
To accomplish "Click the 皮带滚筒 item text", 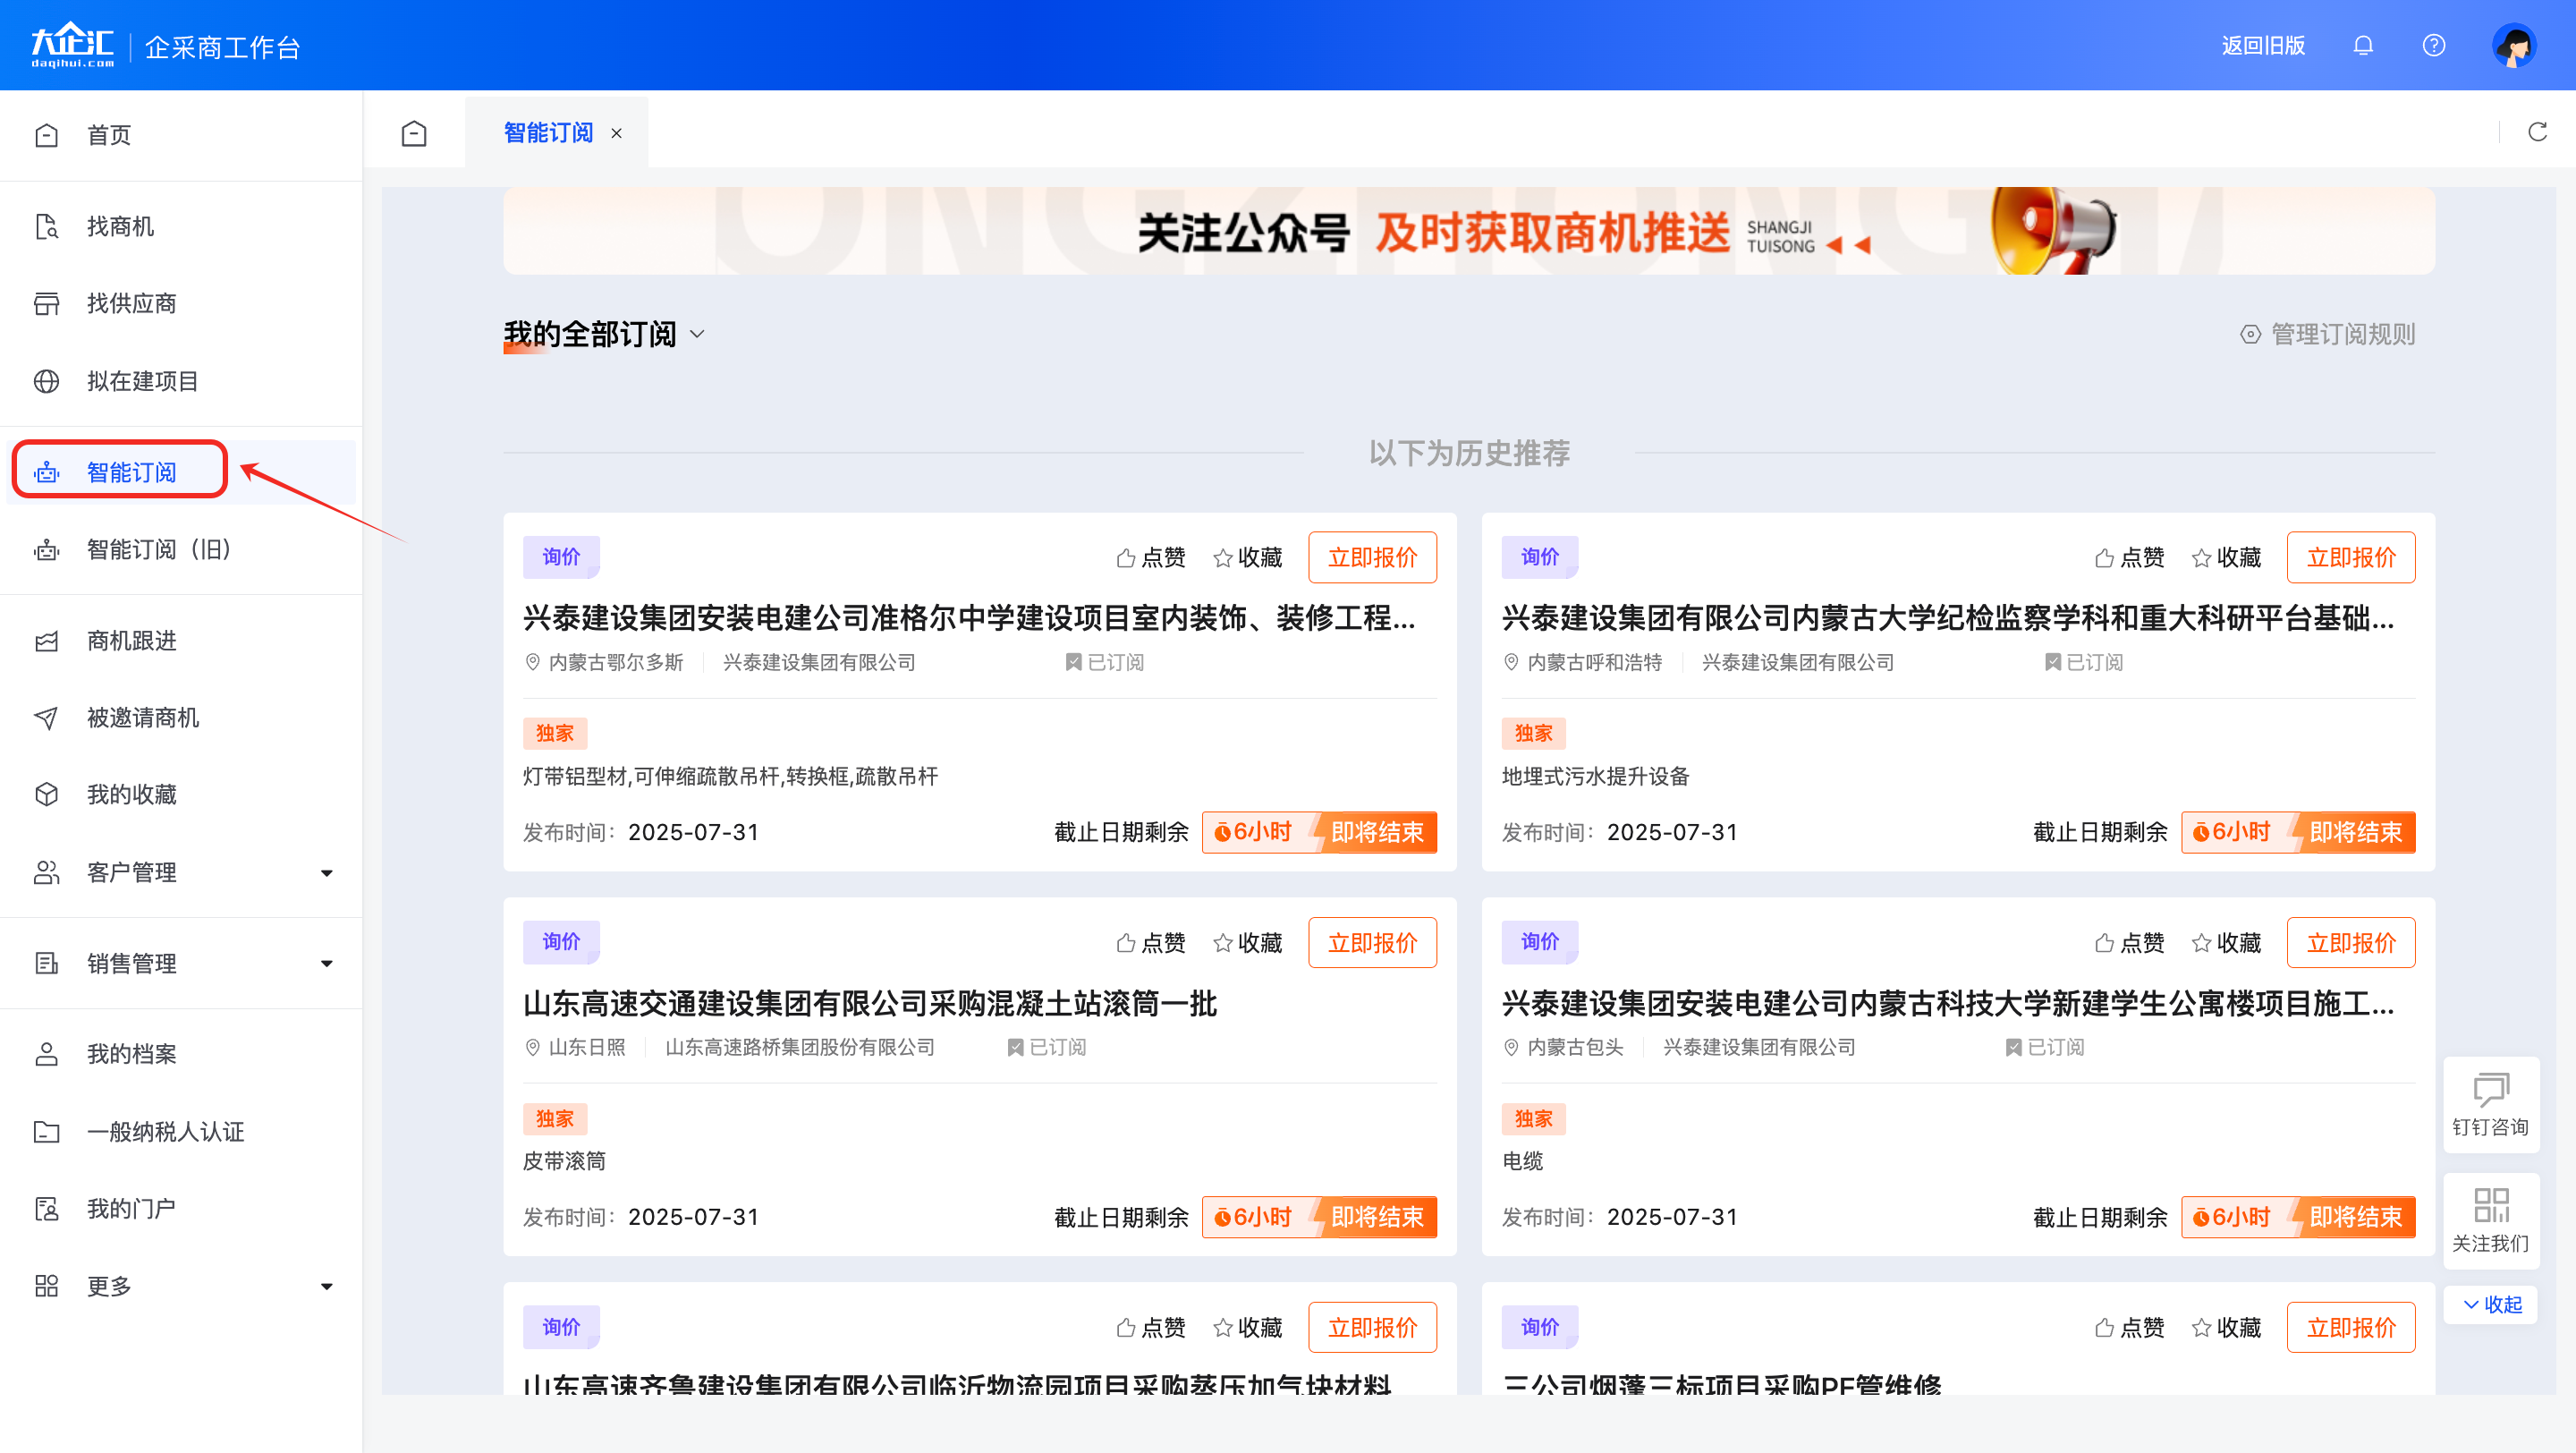I will tap(564, 1161).
